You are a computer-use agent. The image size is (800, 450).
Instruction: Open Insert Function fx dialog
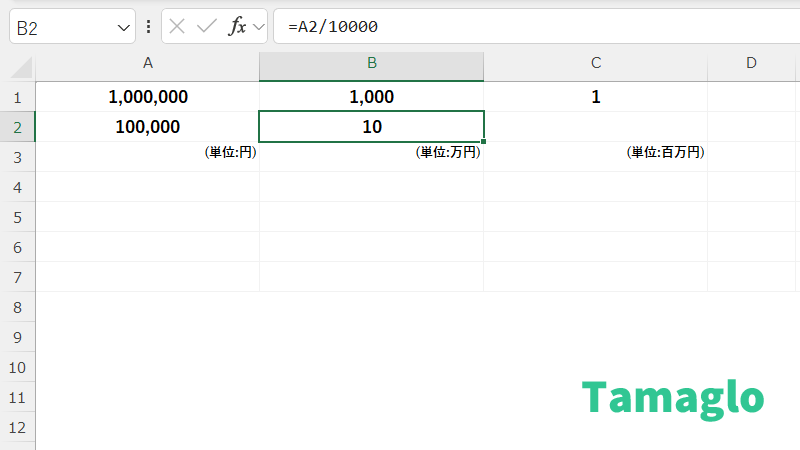point(237,27)
